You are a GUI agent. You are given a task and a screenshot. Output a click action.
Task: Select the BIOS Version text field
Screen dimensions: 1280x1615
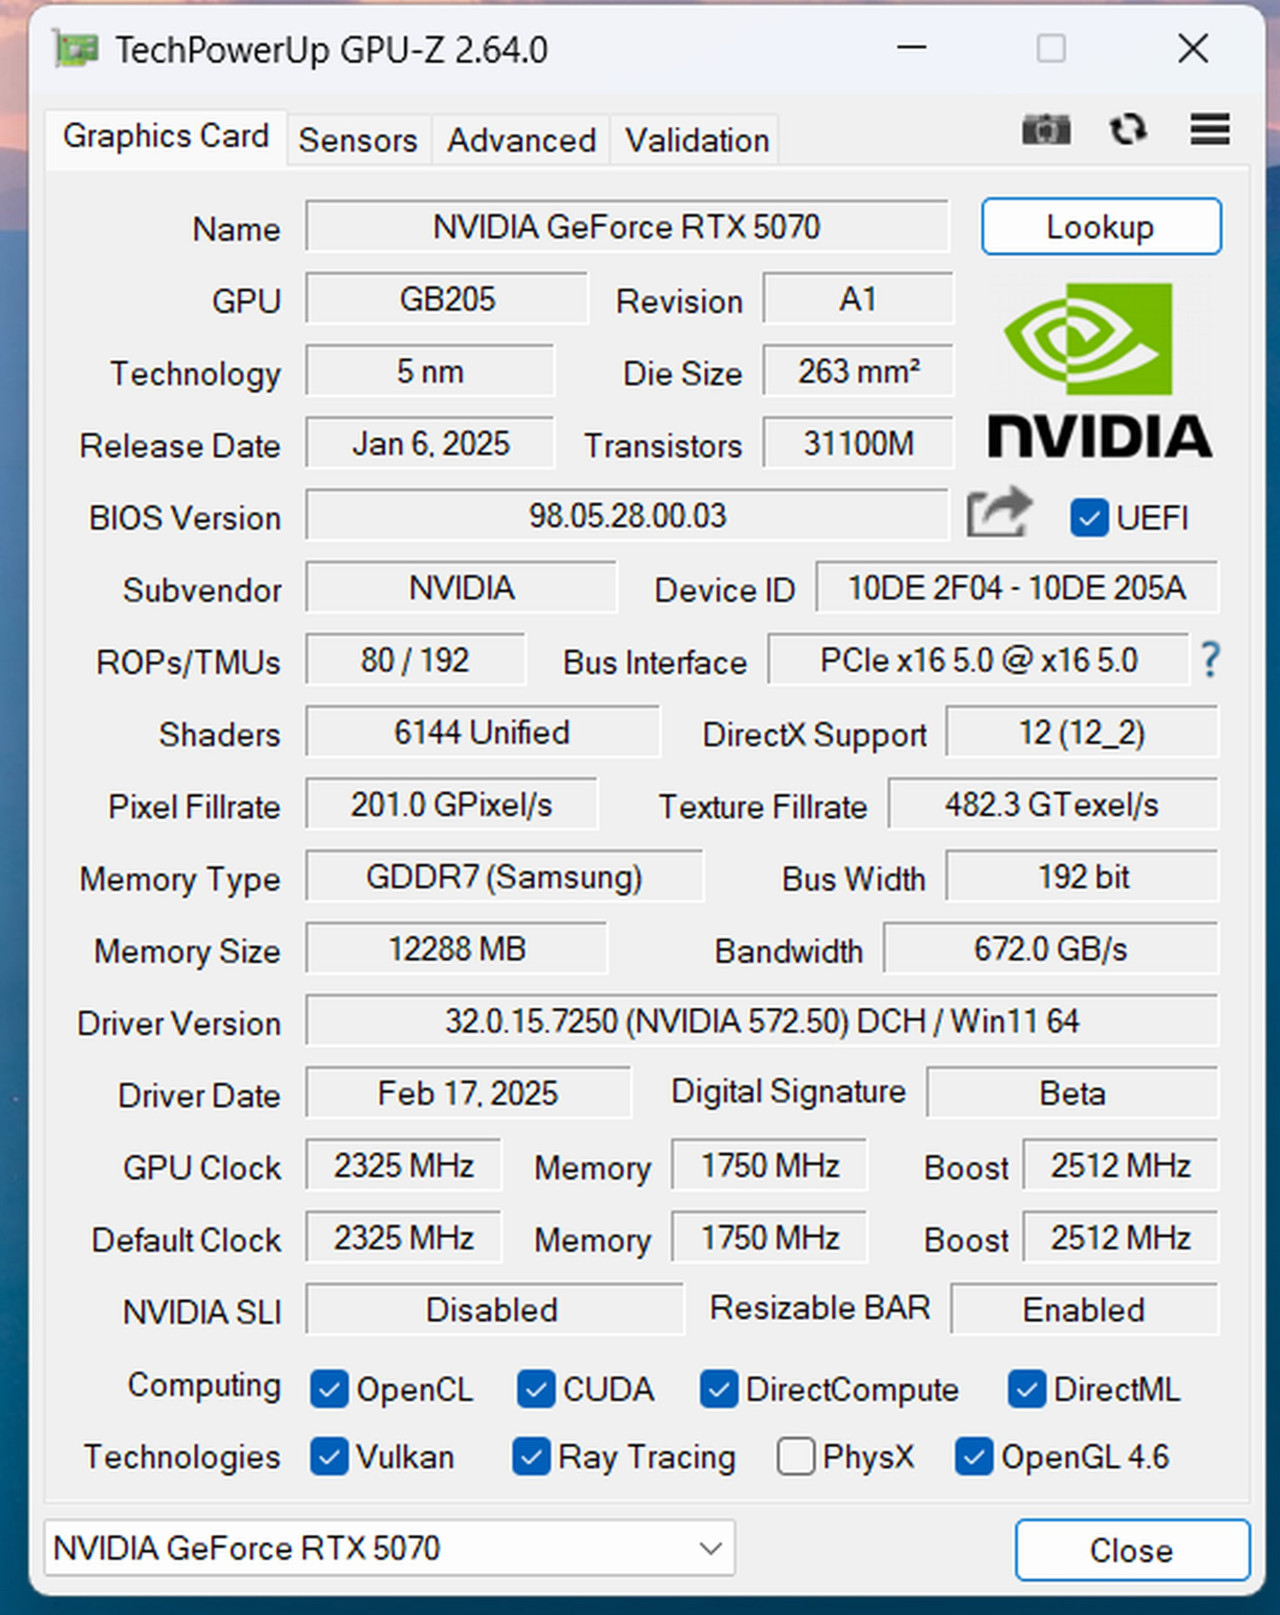click(x=628, y=516)
